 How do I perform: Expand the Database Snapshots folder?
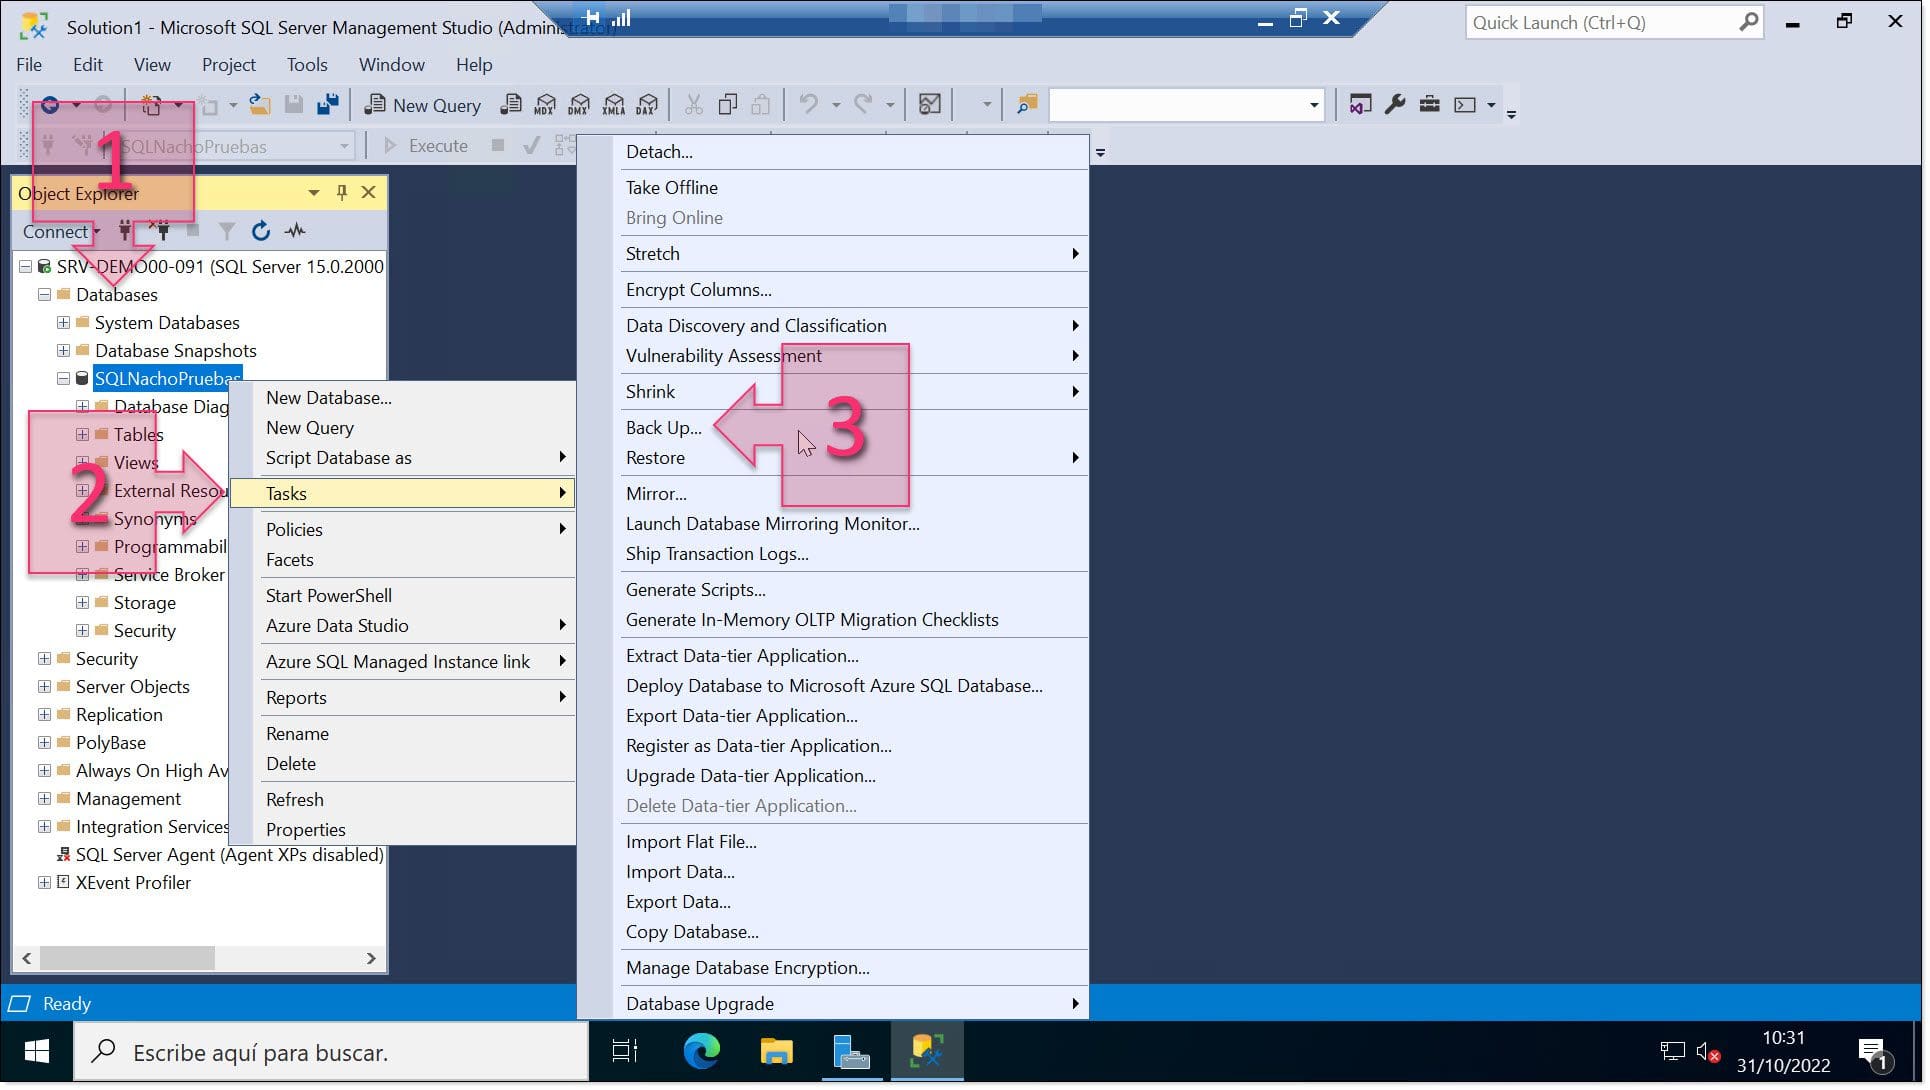[63, 351]
